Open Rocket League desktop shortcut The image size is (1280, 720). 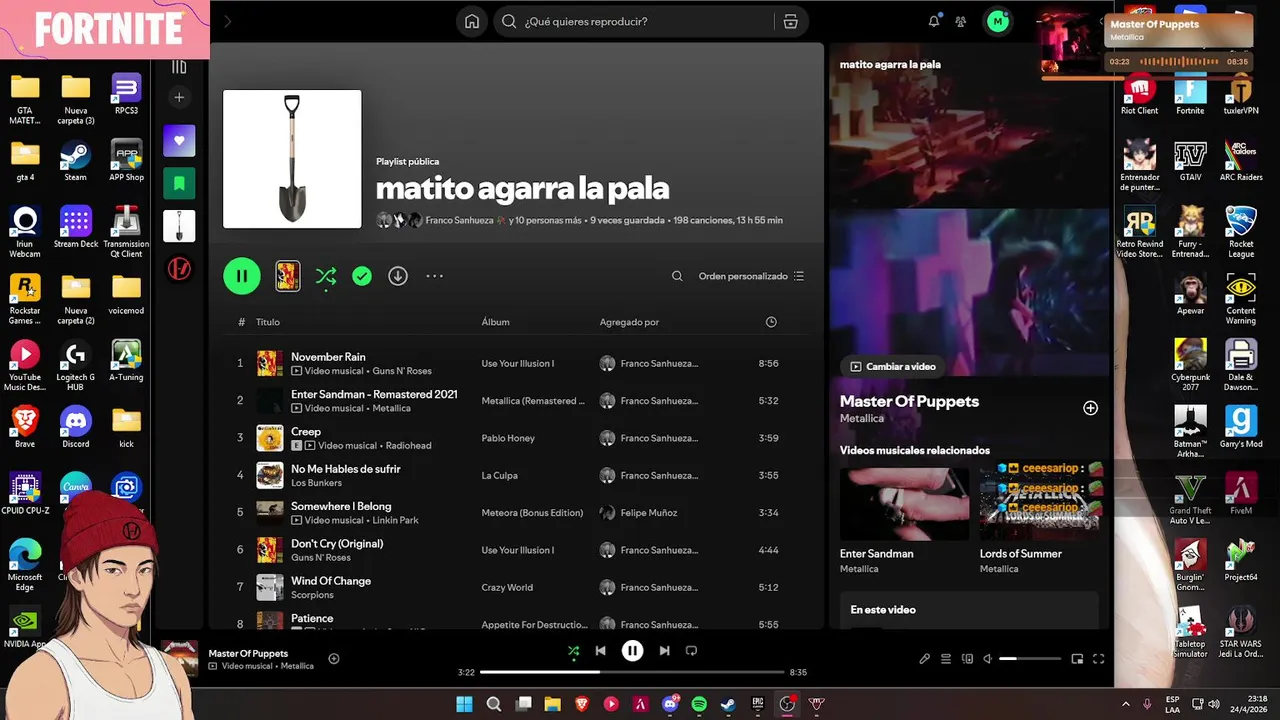click(1241, 230)
